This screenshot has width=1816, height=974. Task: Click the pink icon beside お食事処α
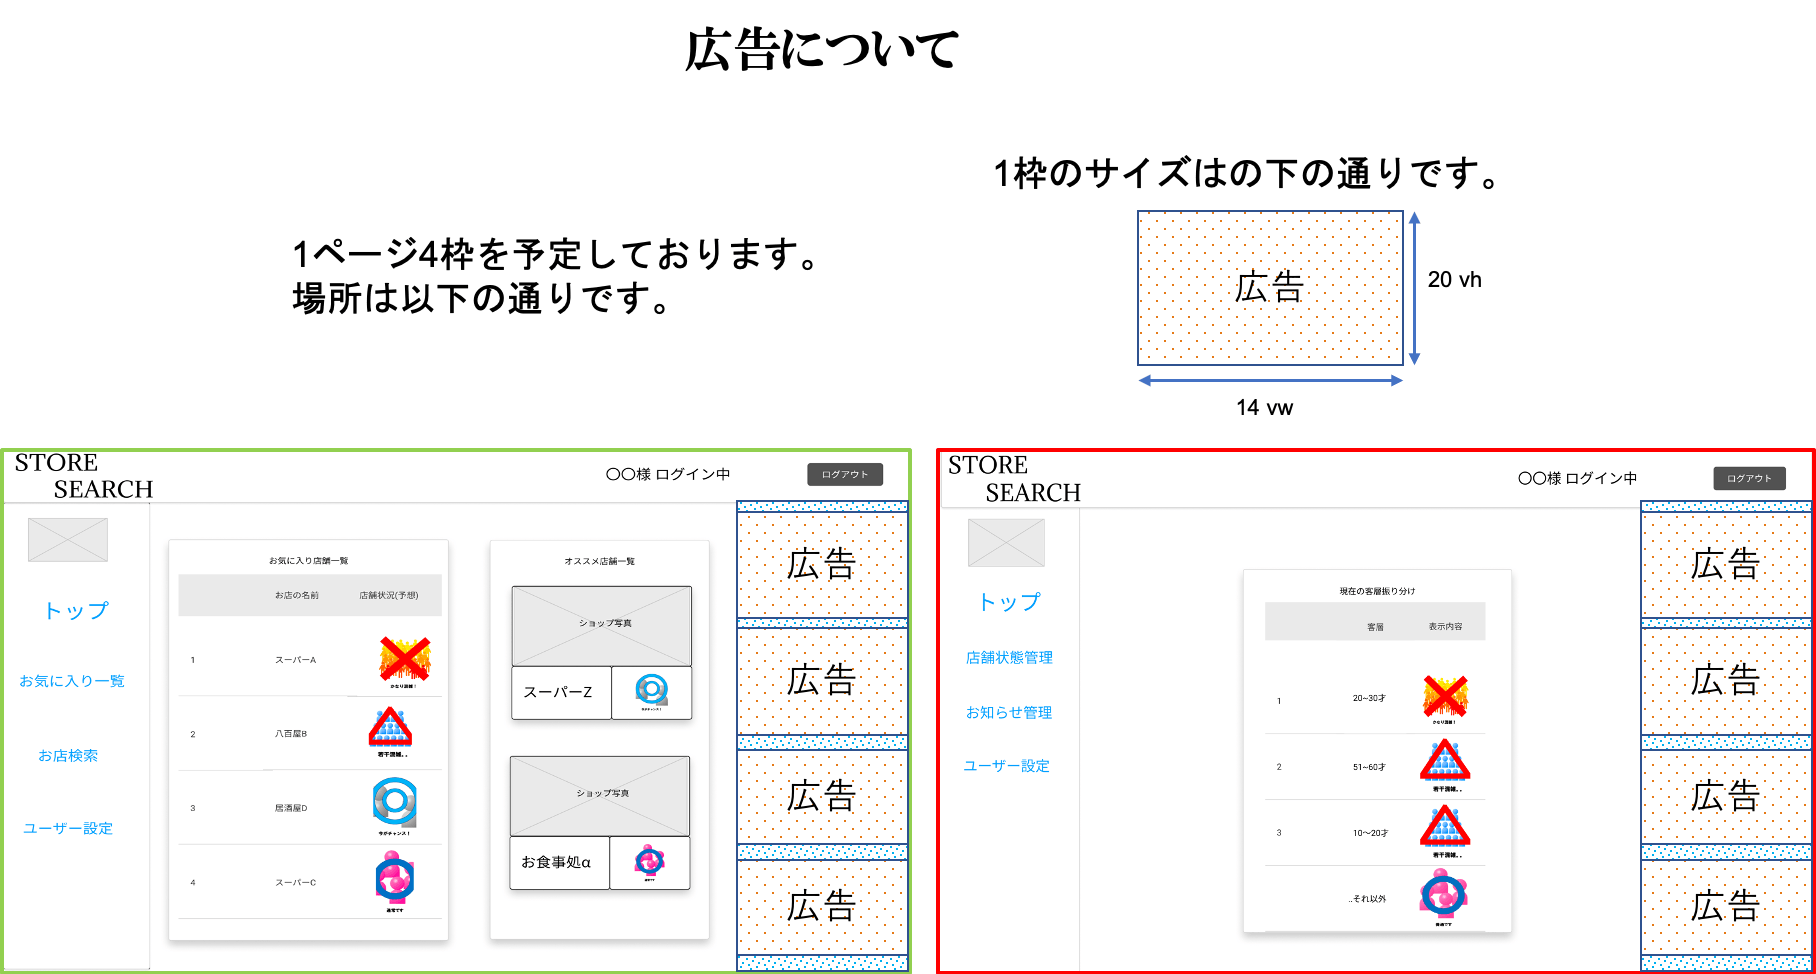pos(650,860)
